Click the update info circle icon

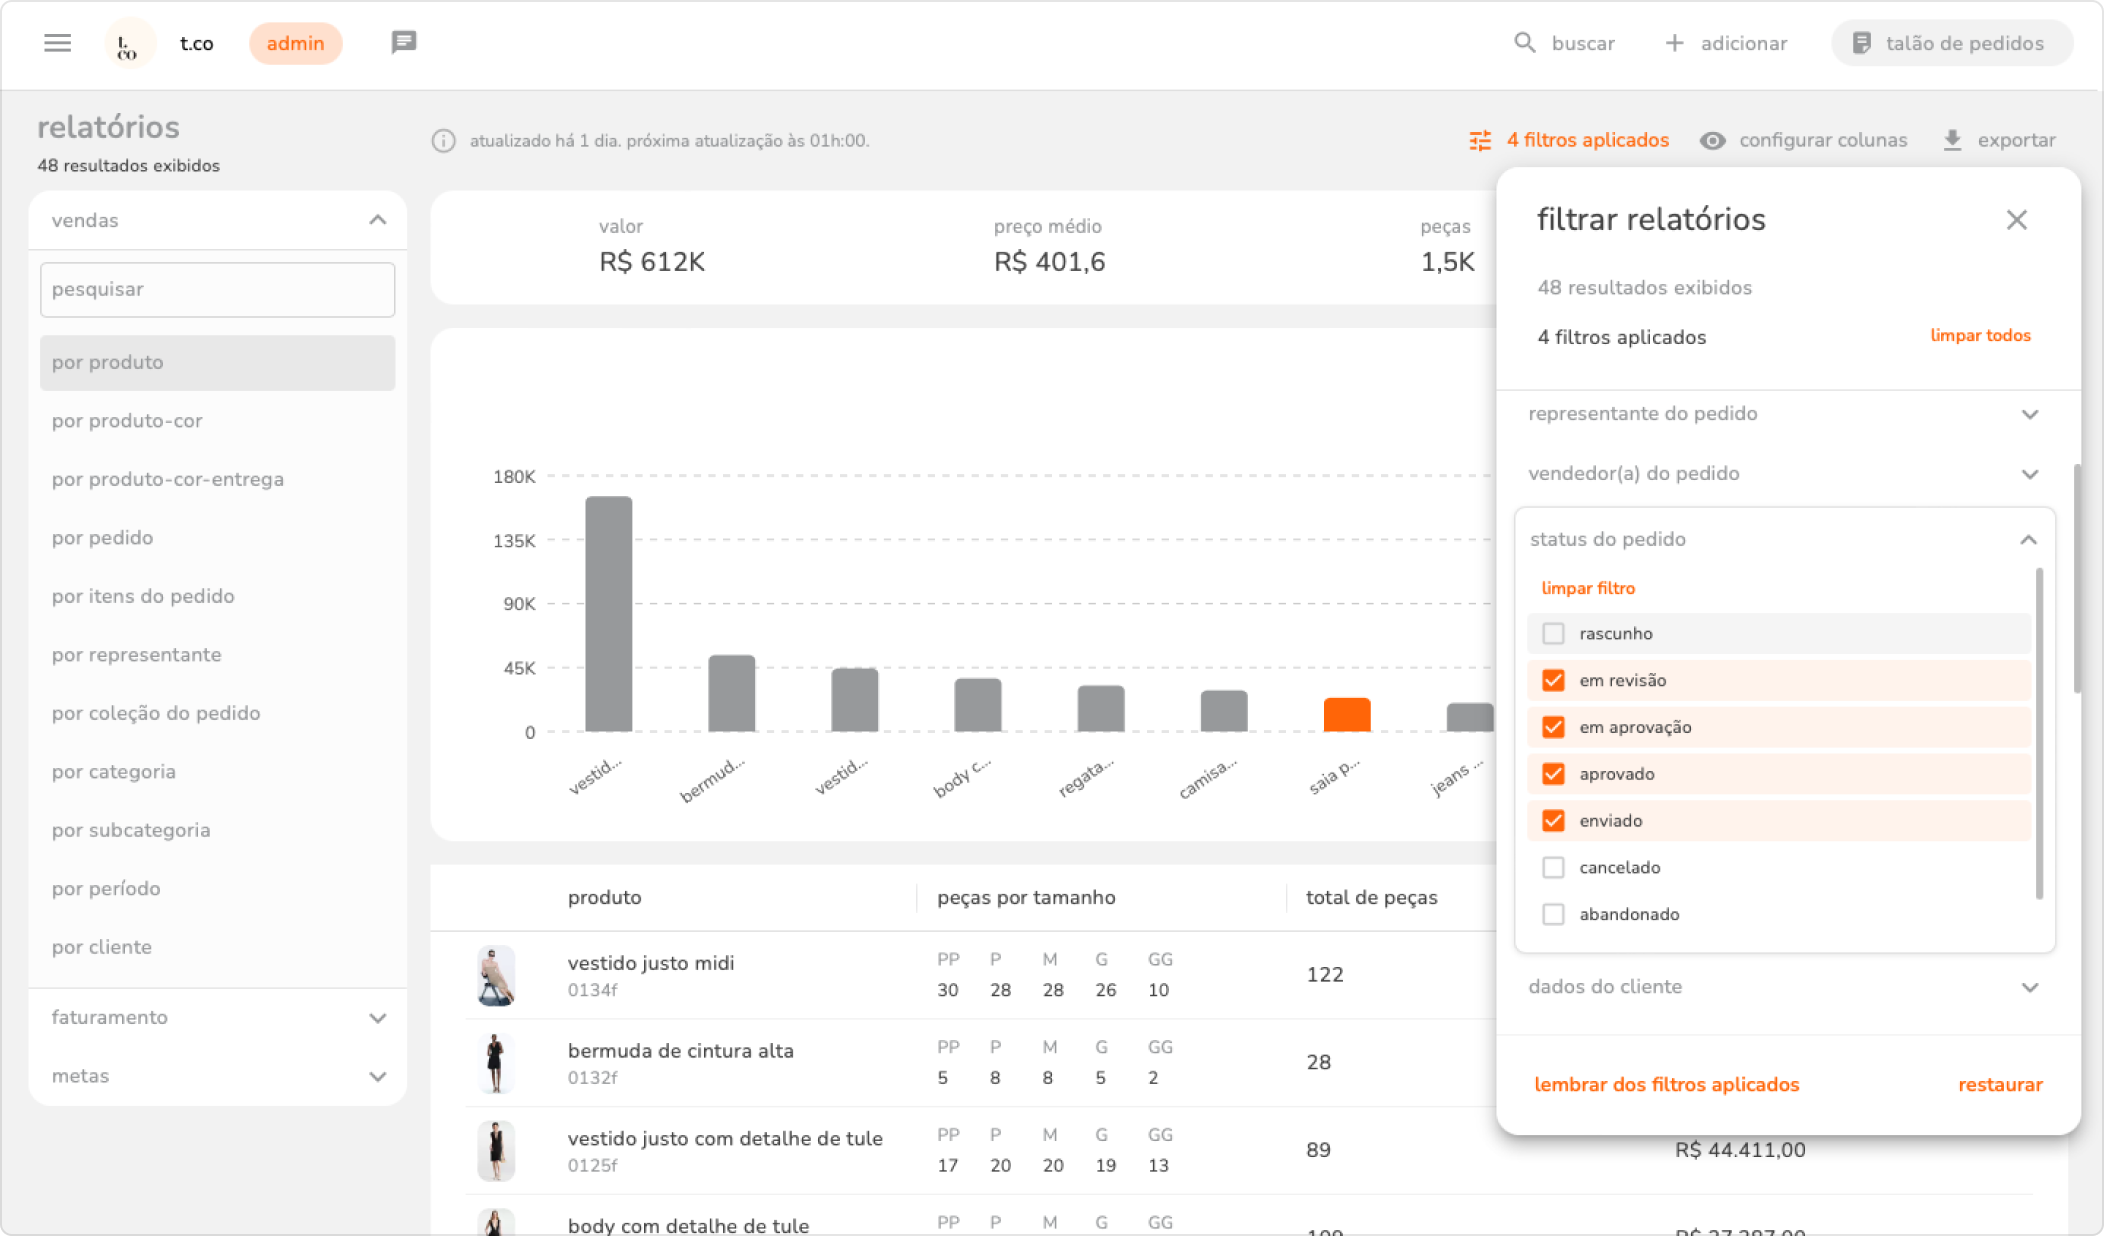(443, 141)
